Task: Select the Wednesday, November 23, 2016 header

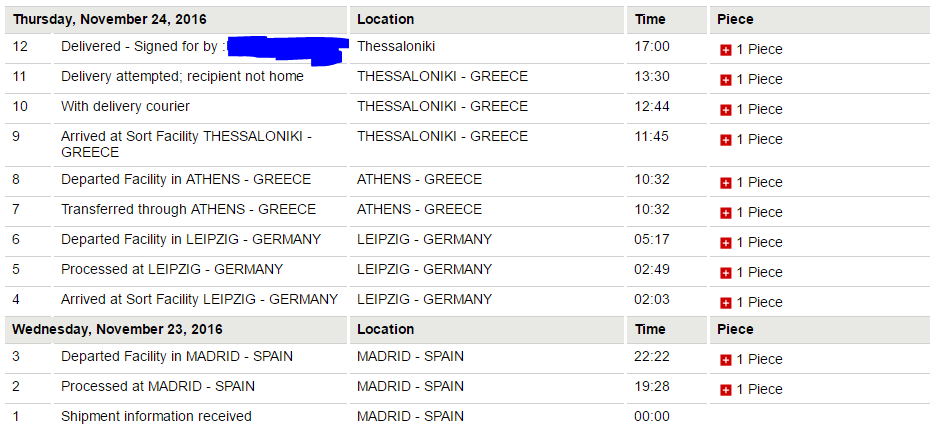Action: 117,329
